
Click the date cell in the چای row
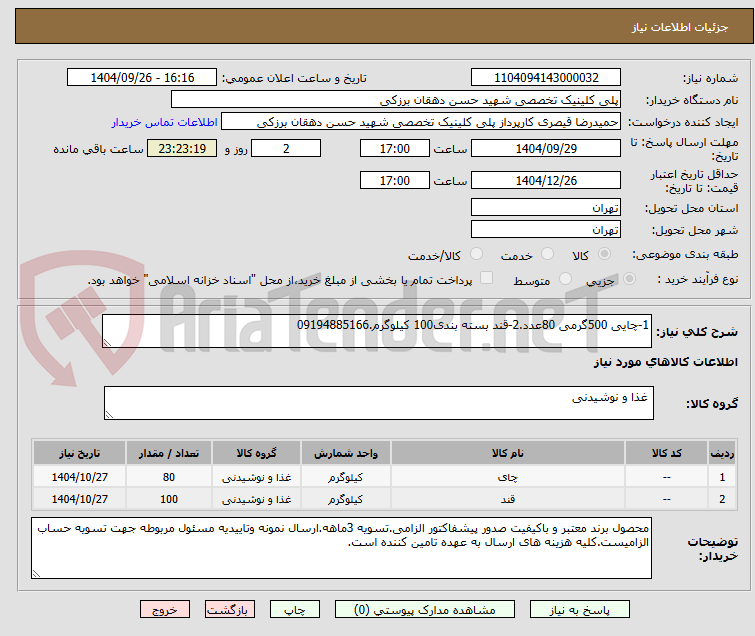click(x=79, y=477)
